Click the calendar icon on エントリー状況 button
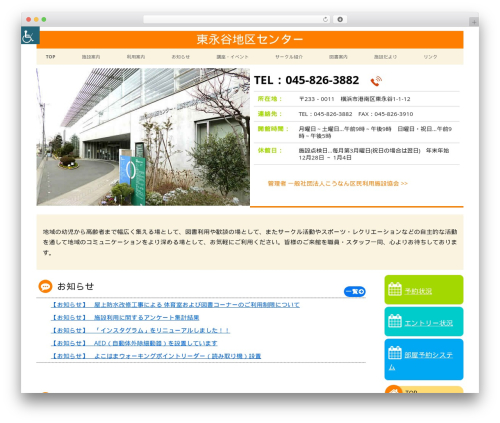This screenshot has width=500, height=423. (x=395, y=321)
